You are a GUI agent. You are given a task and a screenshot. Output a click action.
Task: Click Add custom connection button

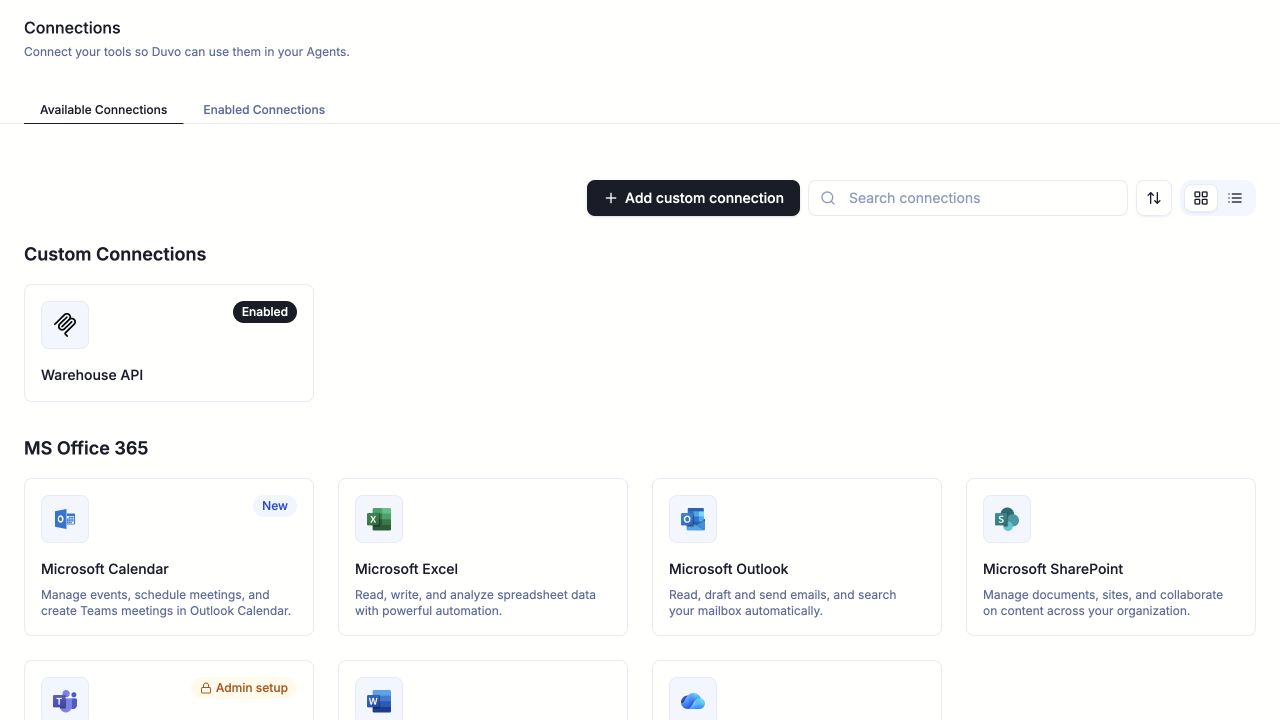pyautogui.click(x=693, y=198)
